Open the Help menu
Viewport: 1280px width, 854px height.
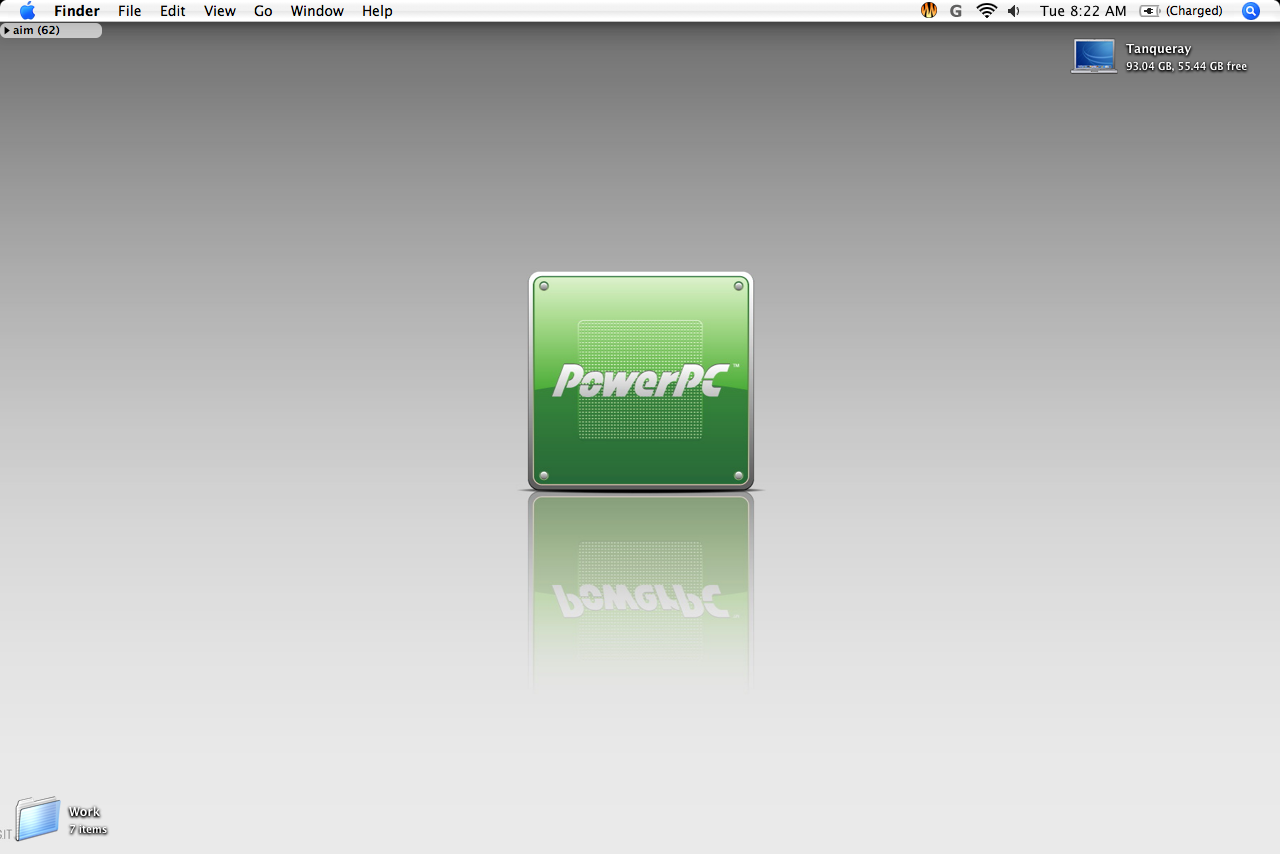point(377,11)
